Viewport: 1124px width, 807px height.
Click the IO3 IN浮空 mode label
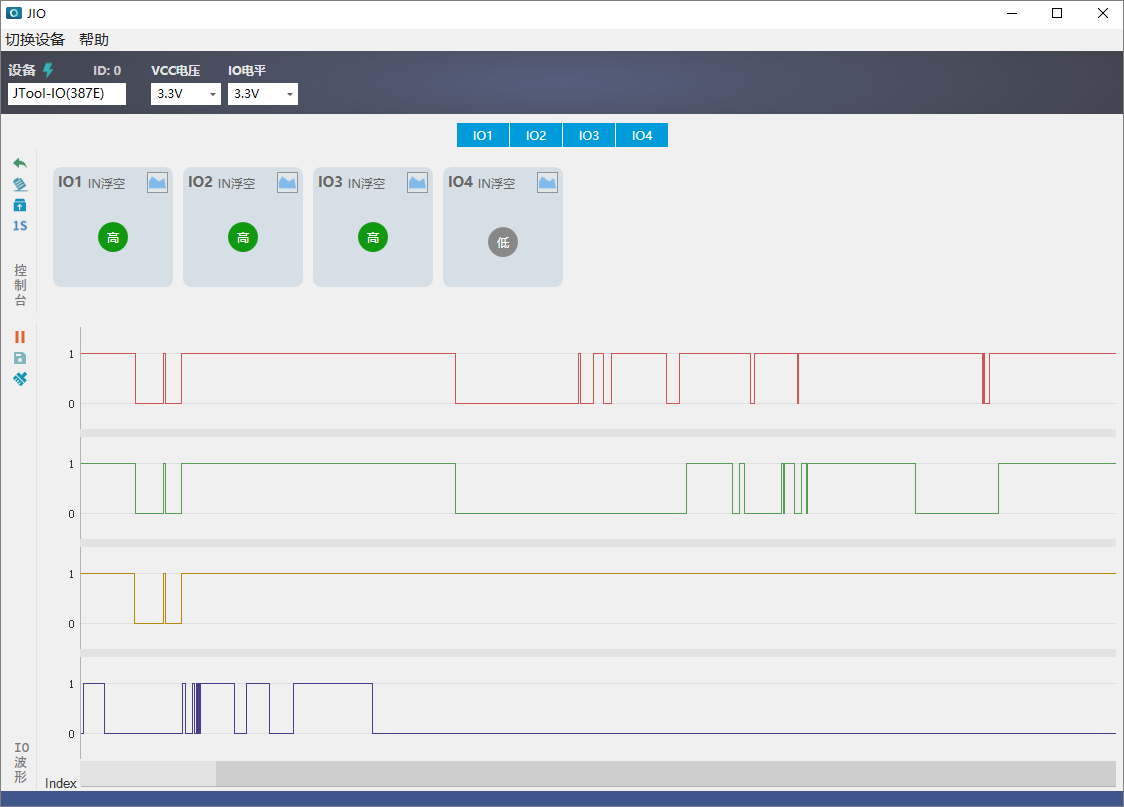tap(366, 183)
